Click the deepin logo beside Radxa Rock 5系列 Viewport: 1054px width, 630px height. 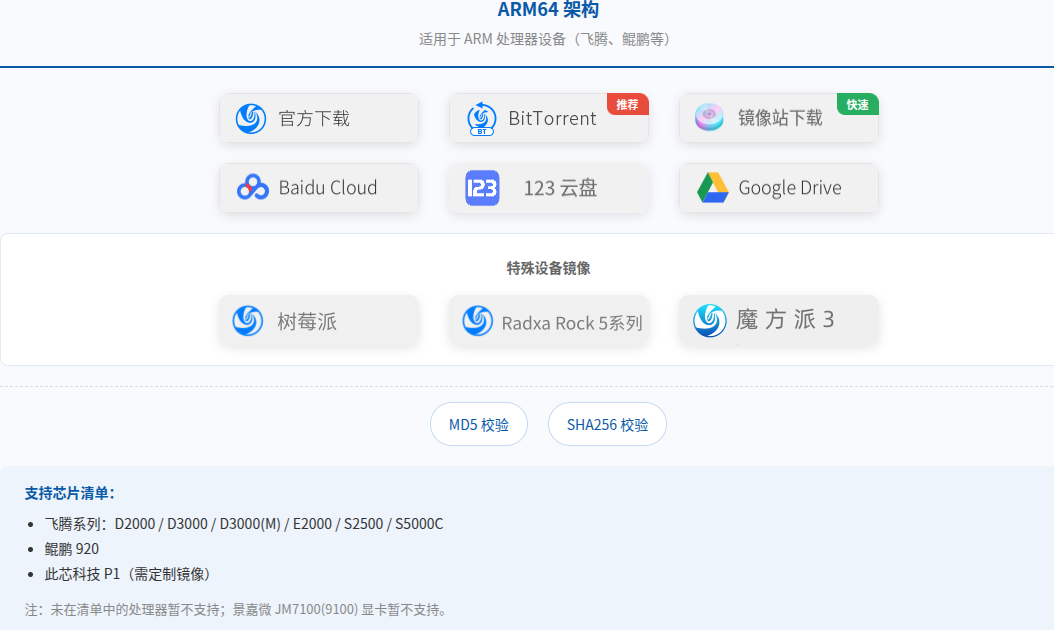(478, 321)
